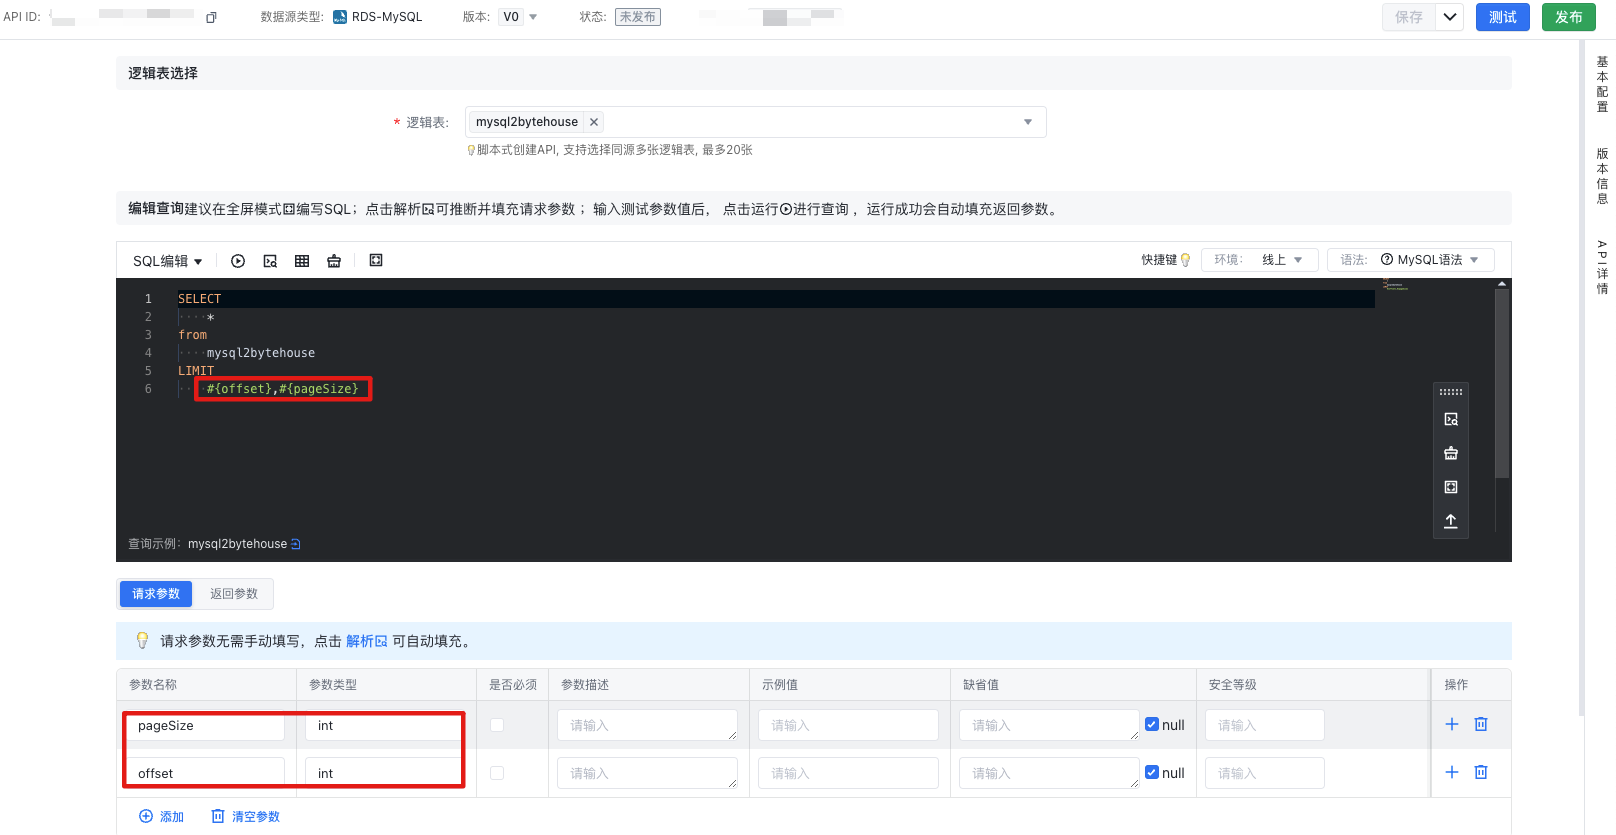Open the 版本信息 side tab

[1602, 176]
